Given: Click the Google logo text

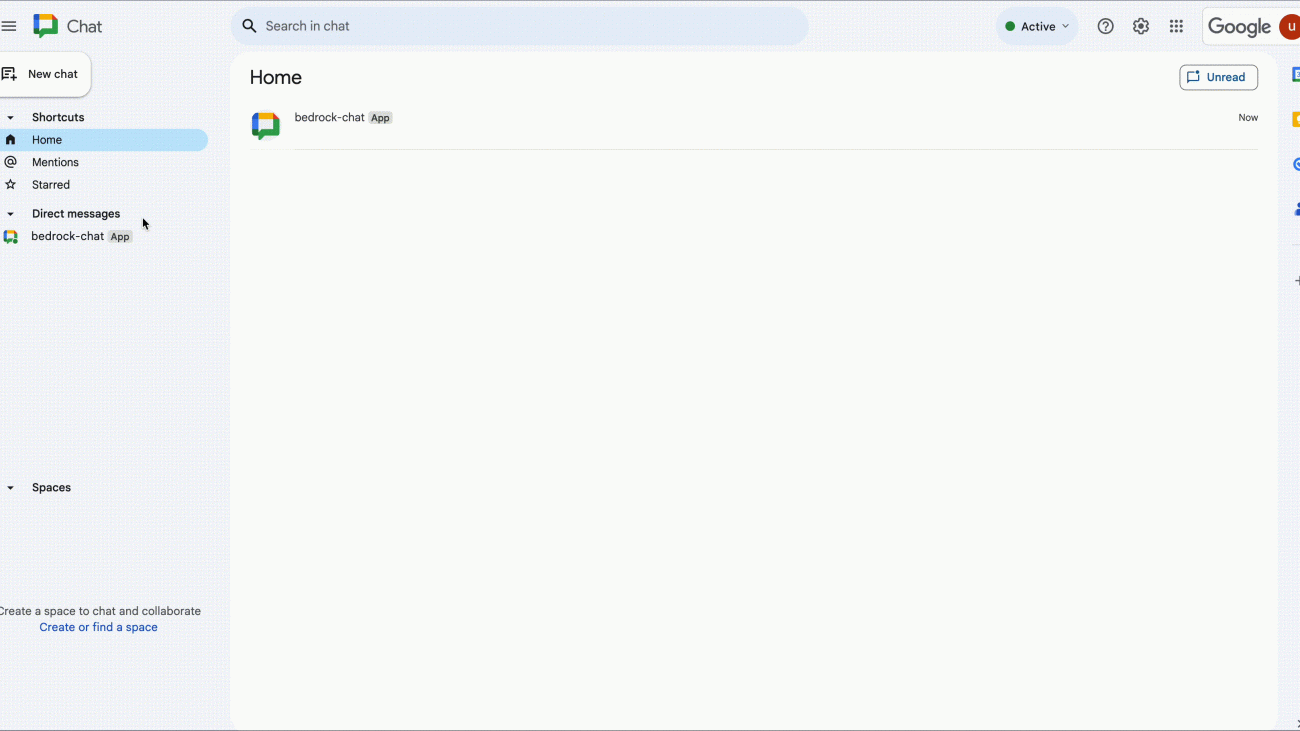Looking at the screenshot, I should click(1238, 27).
